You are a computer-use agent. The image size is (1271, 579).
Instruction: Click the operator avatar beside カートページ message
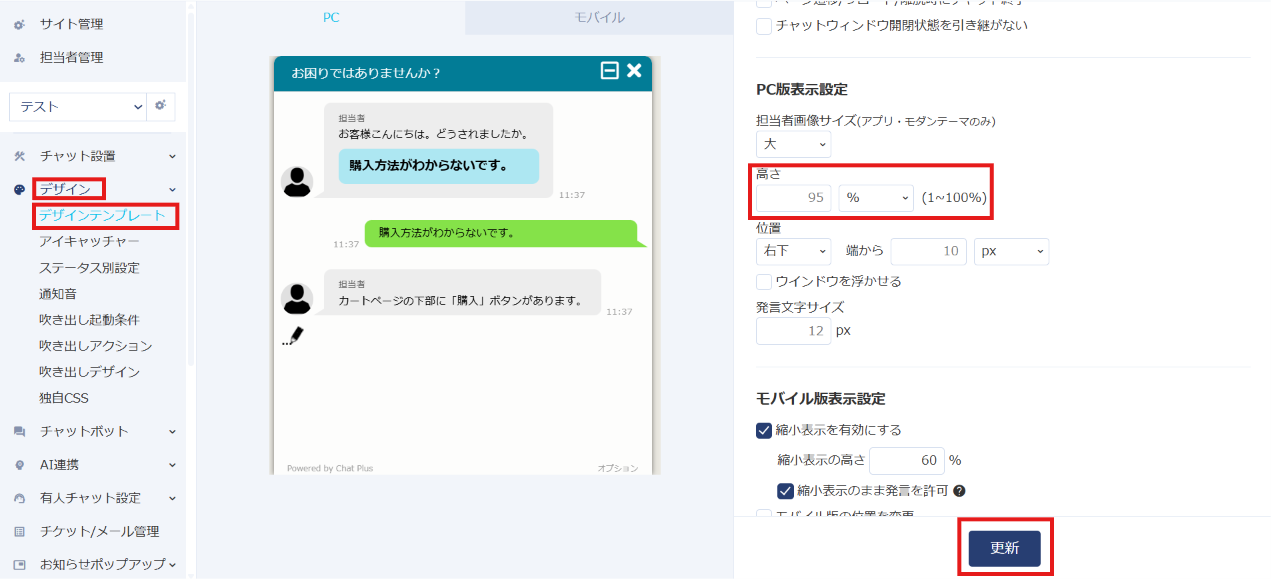[297, 298]
